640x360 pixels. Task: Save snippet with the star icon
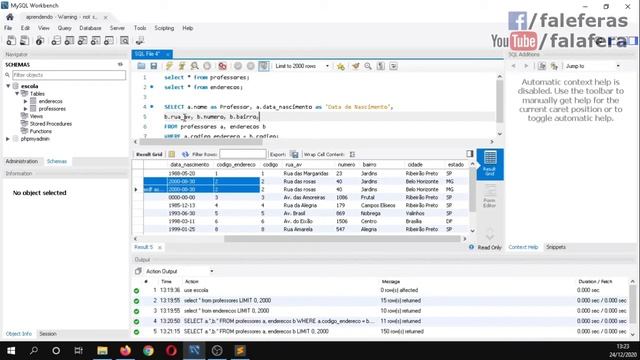[340, 66]
